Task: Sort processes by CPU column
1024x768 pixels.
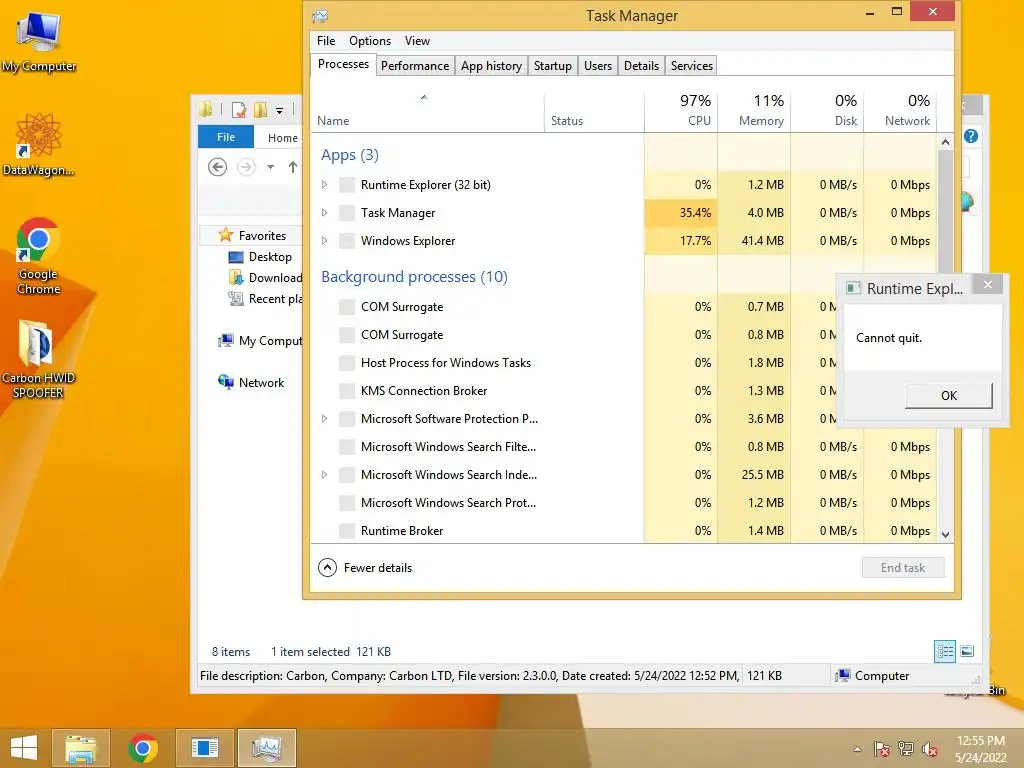Action: 680,110
